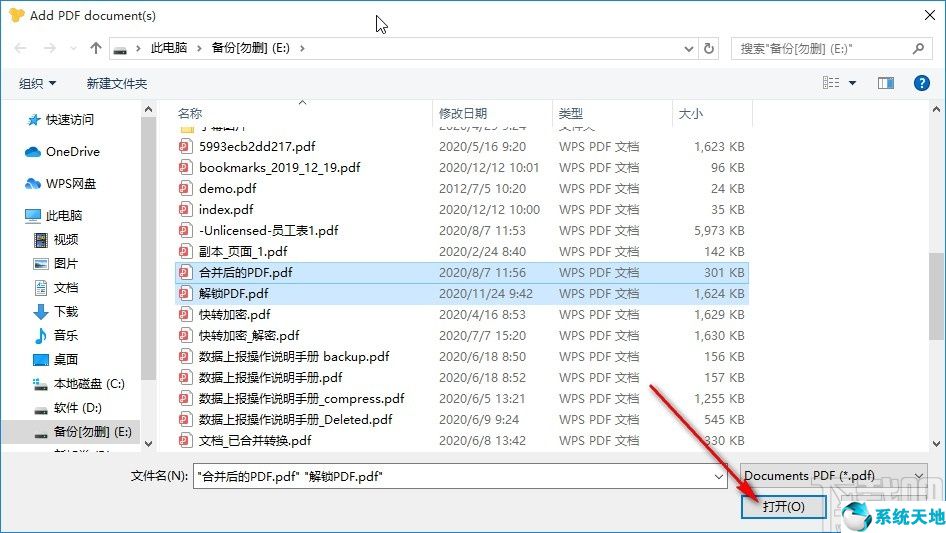Viewport: 946px width, 533px height.
Task: Sort files by 名称 column header
Action: coord(189,113)
